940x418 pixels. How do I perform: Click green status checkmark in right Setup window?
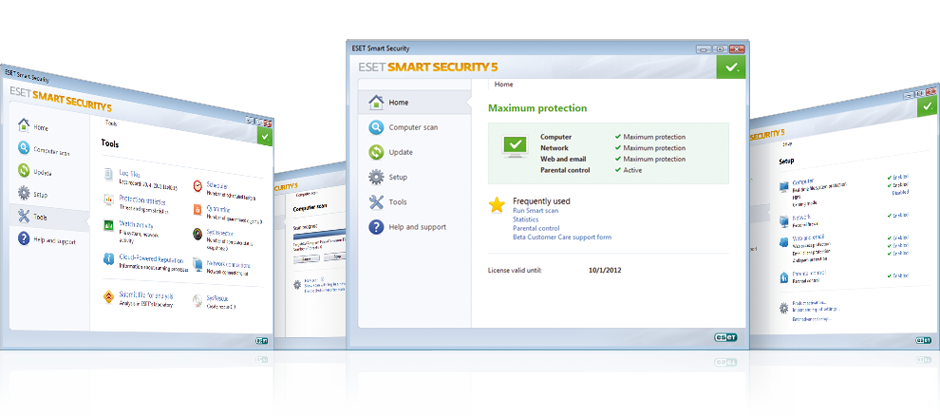929,107
